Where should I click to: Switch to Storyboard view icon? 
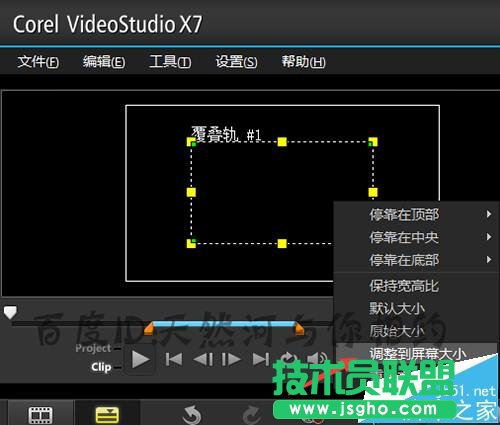point(40,415)
